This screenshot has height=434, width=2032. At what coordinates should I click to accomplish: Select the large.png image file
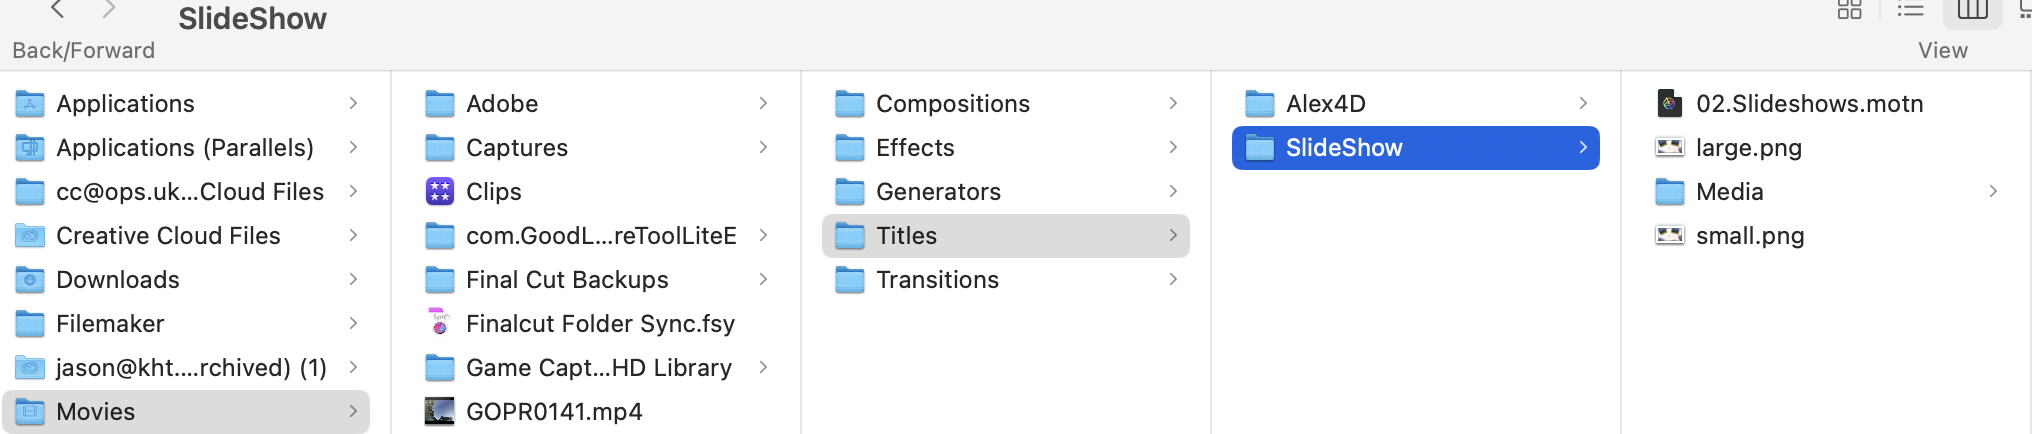coord(1748,147)
